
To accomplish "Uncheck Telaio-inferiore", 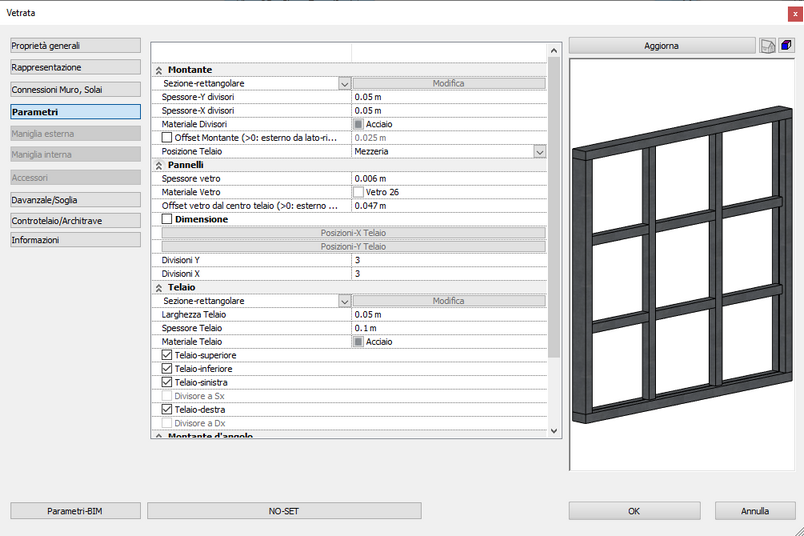I will click(x=167, y=368).
